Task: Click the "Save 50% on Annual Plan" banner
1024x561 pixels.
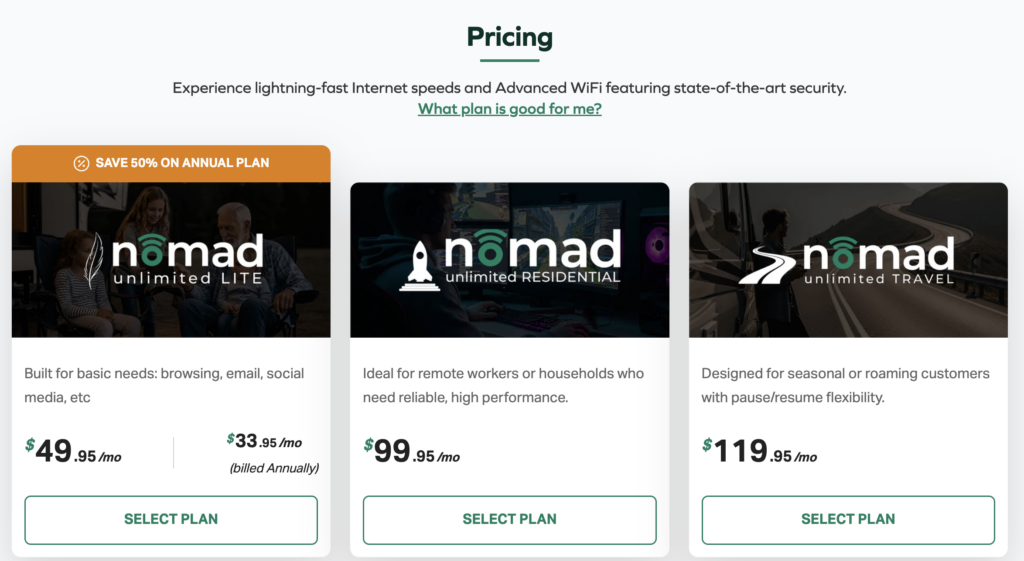Action: pyautogui.click(x=171, y=163)
